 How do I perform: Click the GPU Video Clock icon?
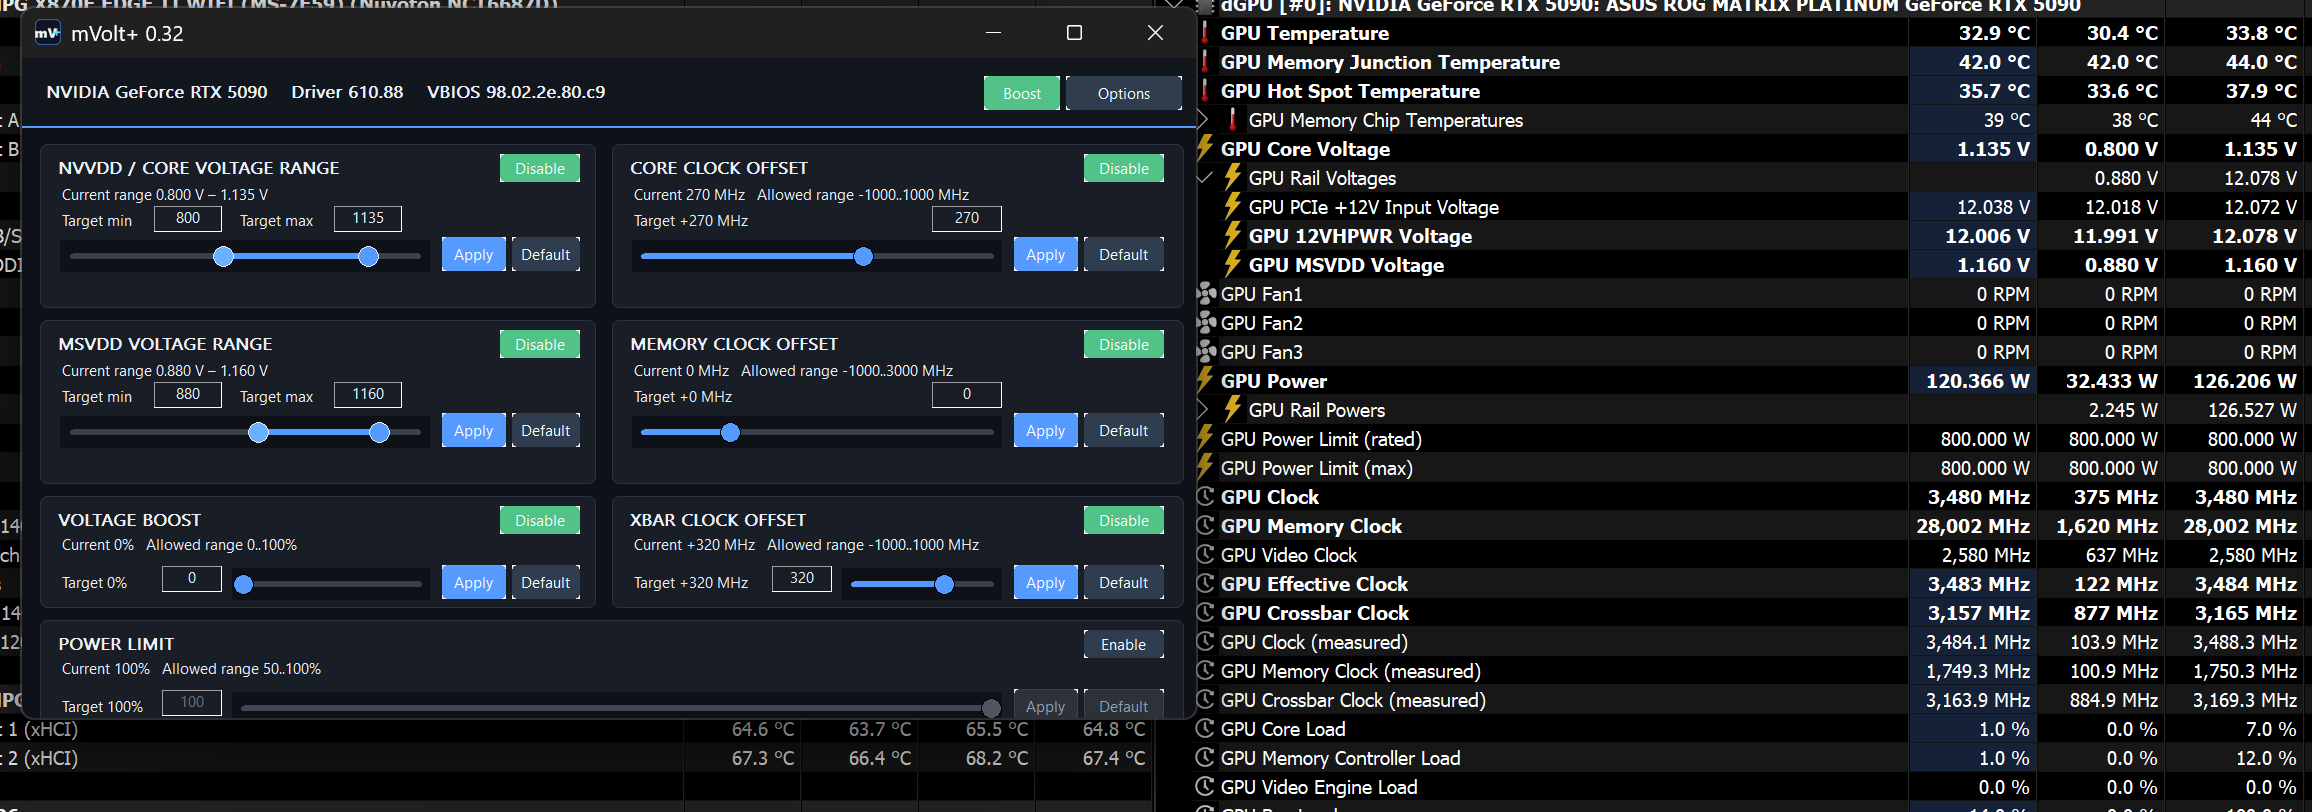pyautogui.click(x=1206, y=555)
